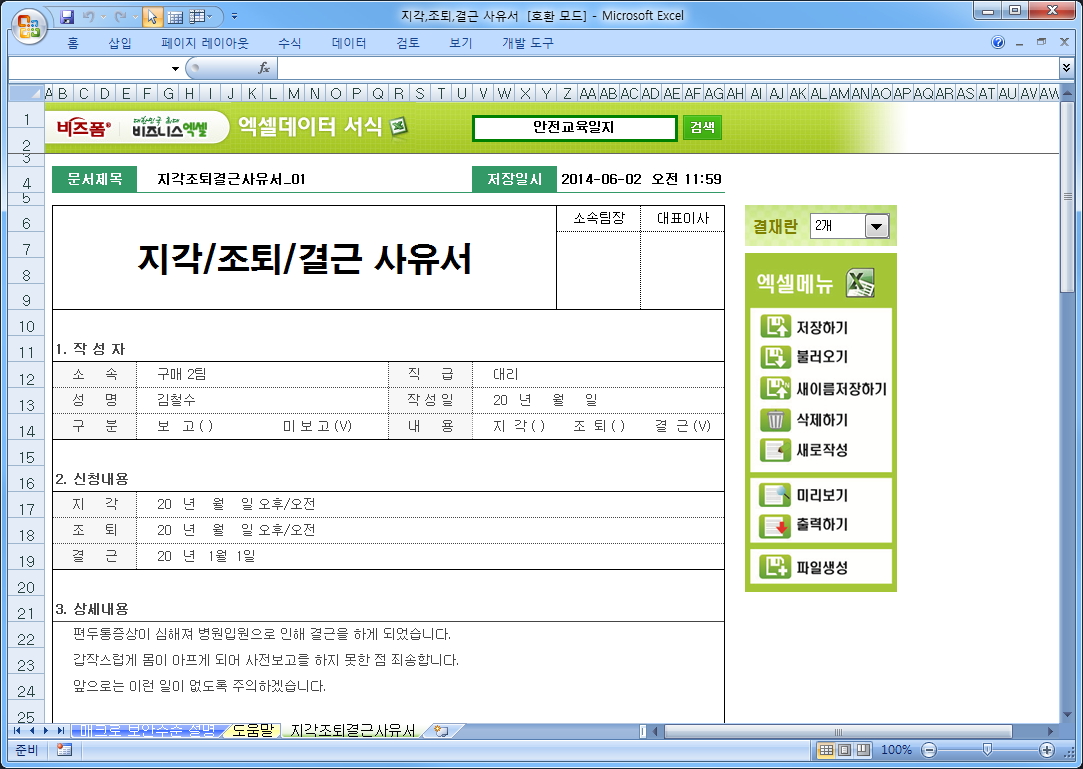The image size is (1083, 769).
Task: Switch to the 지각조퇴결근사유서 sheet tab
Action: [352, 730]
